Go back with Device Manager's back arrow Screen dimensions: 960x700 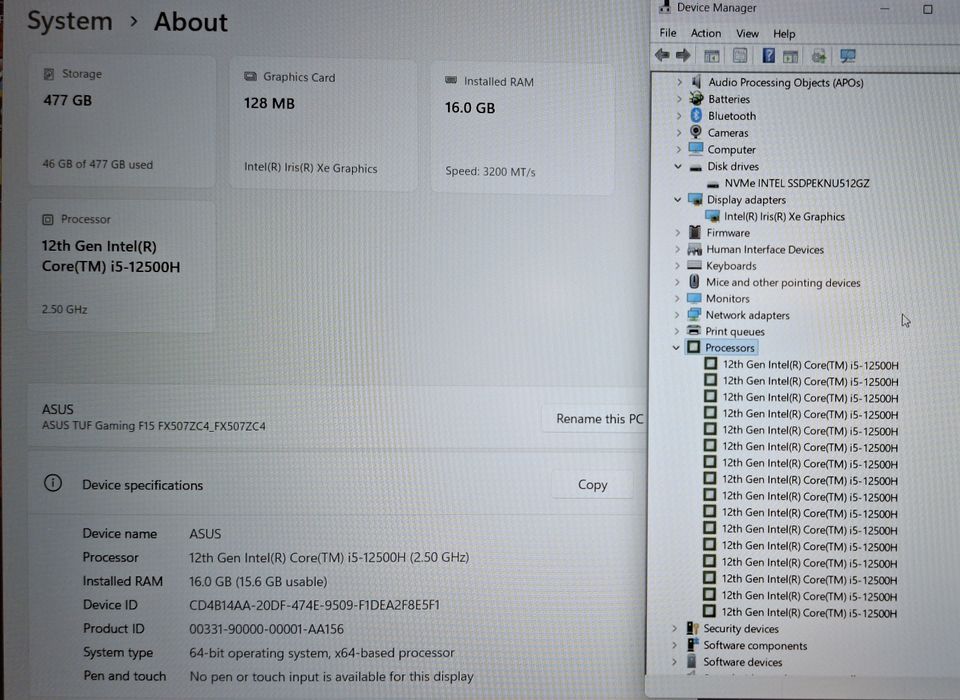662,56
